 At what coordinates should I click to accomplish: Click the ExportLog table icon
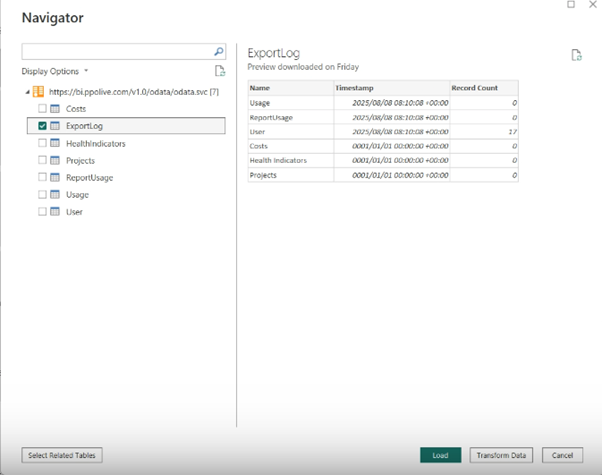[x=55, y=126]
